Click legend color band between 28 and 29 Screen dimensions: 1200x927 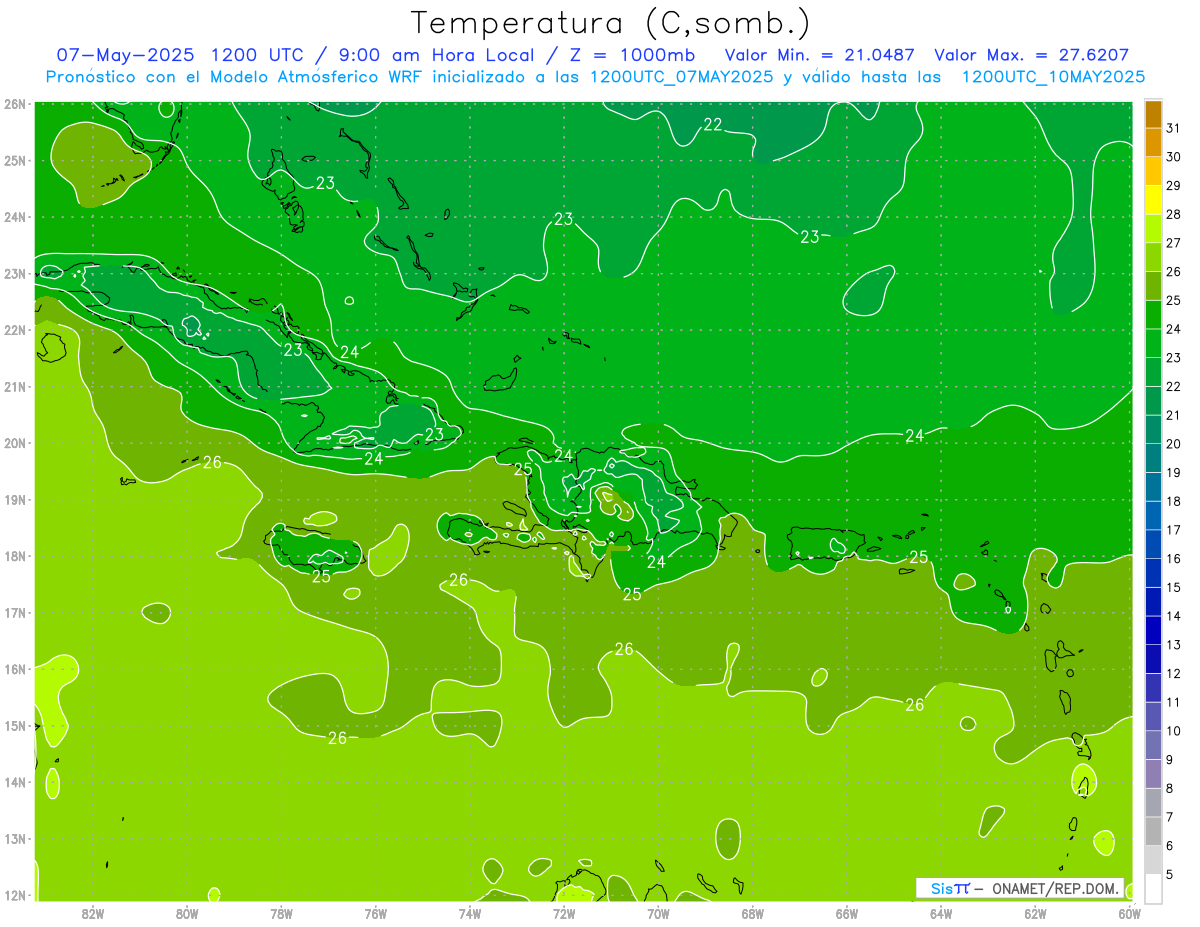point(1153,201)
